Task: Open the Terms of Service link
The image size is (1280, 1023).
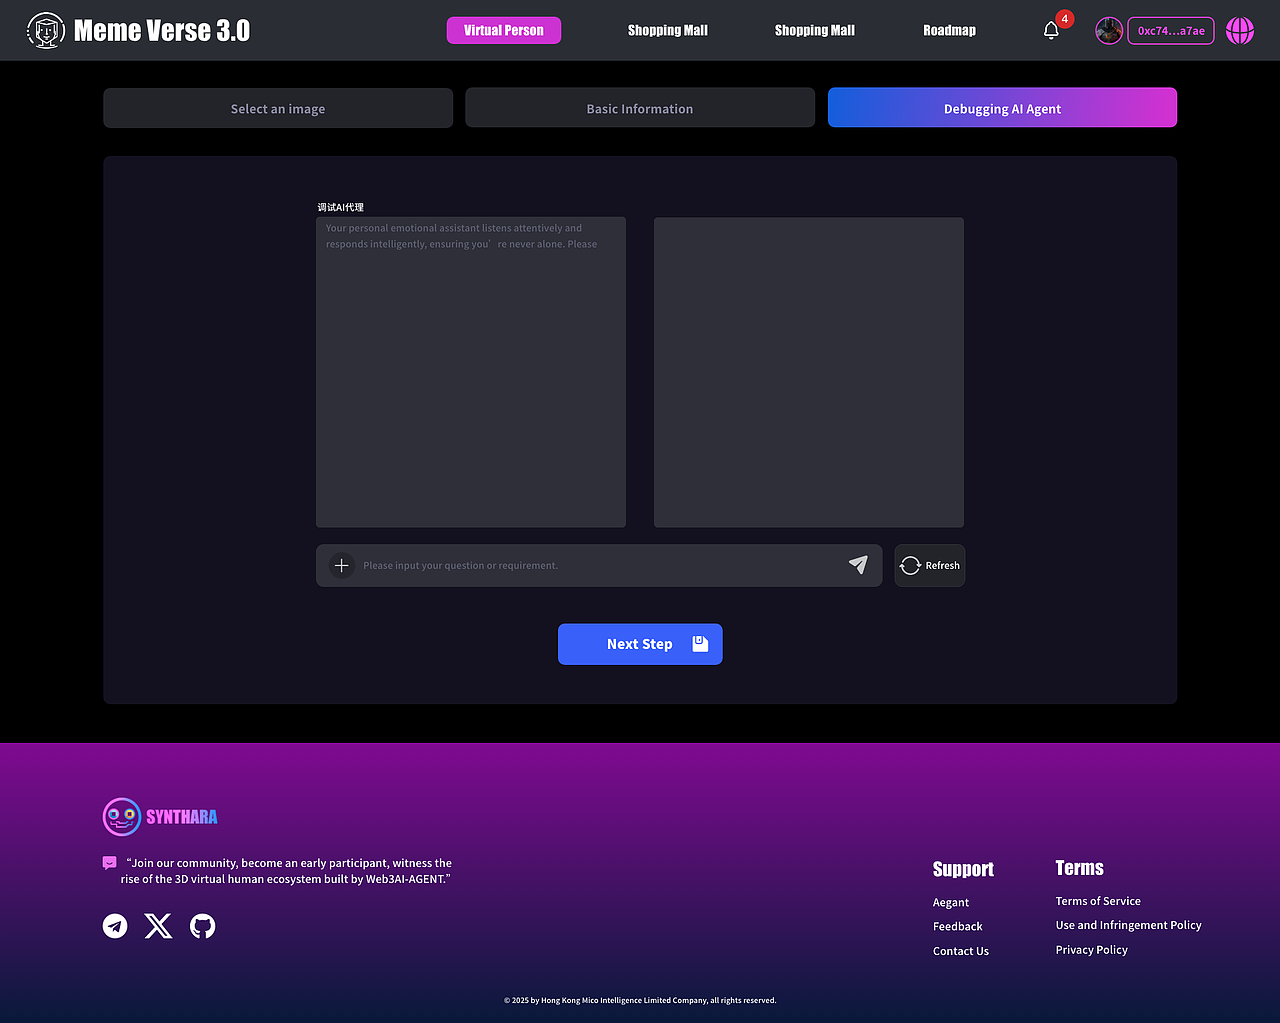Action: click(x=1098, y=900)
